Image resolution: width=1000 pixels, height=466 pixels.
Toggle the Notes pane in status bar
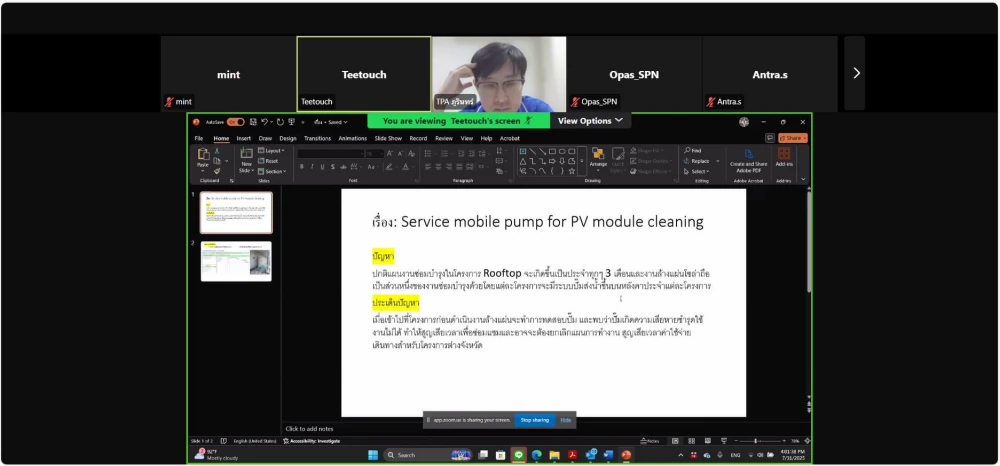[652, 441]
